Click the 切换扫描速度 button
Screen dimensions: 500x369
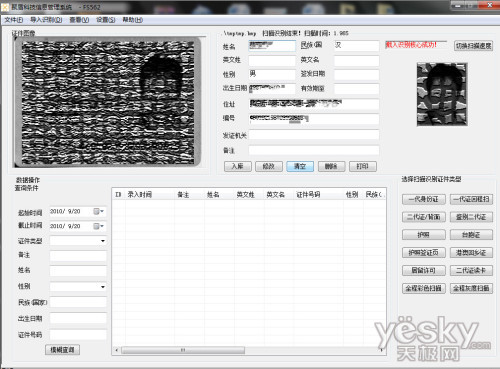pyautogui.click(x=474, y=46)
